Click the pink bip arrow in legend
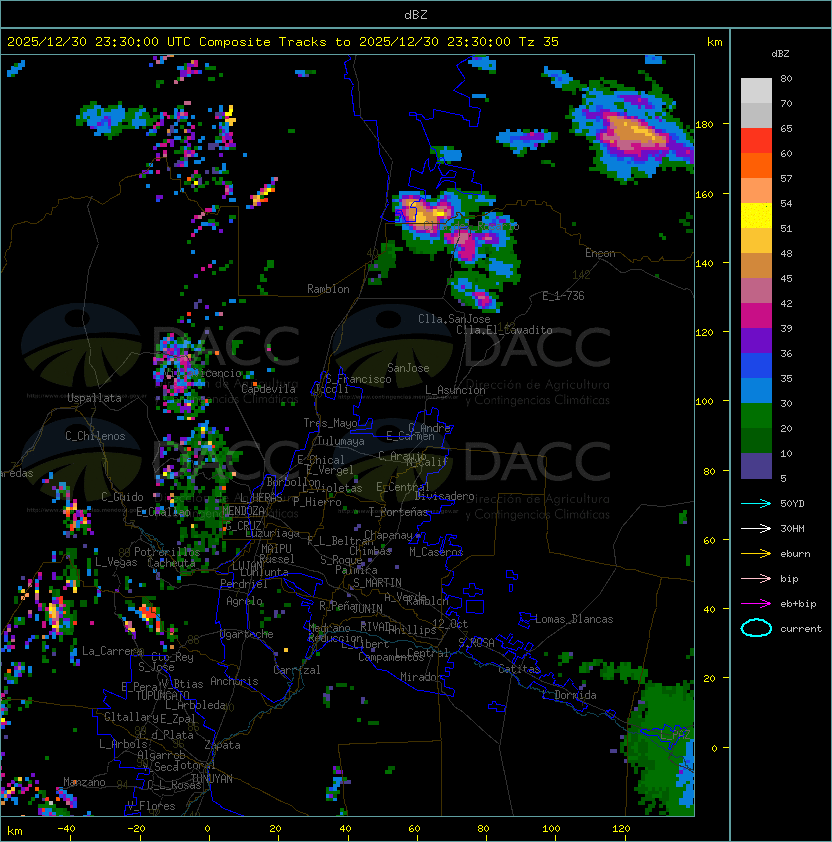This screenshot has width=832, height=842. [x=756, y=578]
